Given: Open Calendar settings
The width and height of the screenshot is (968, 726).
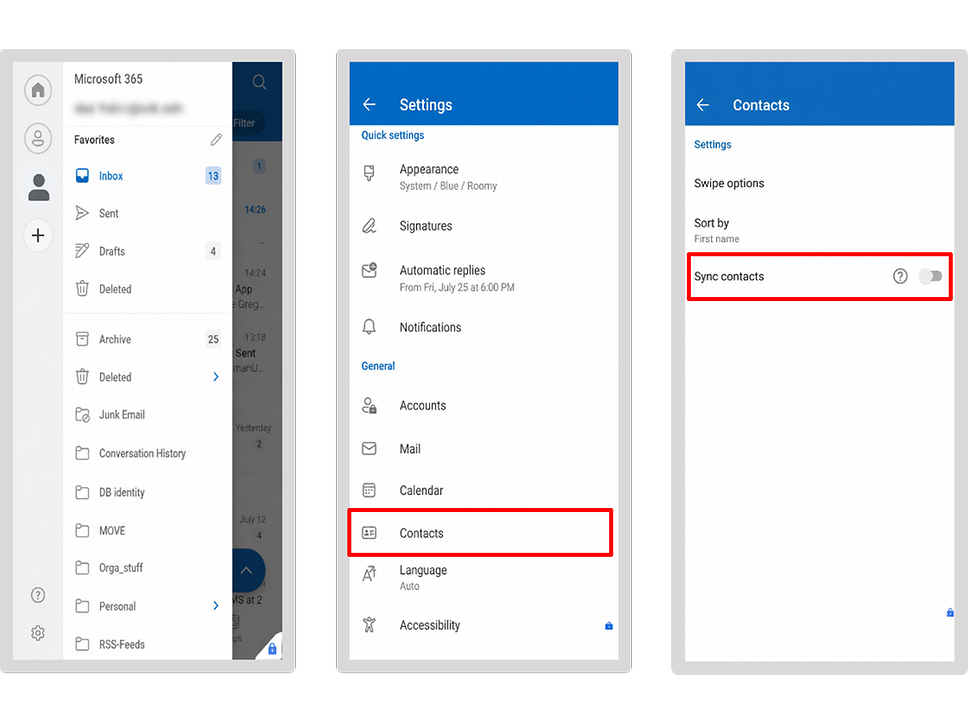Looking at the screenshot, I should 483,490.
